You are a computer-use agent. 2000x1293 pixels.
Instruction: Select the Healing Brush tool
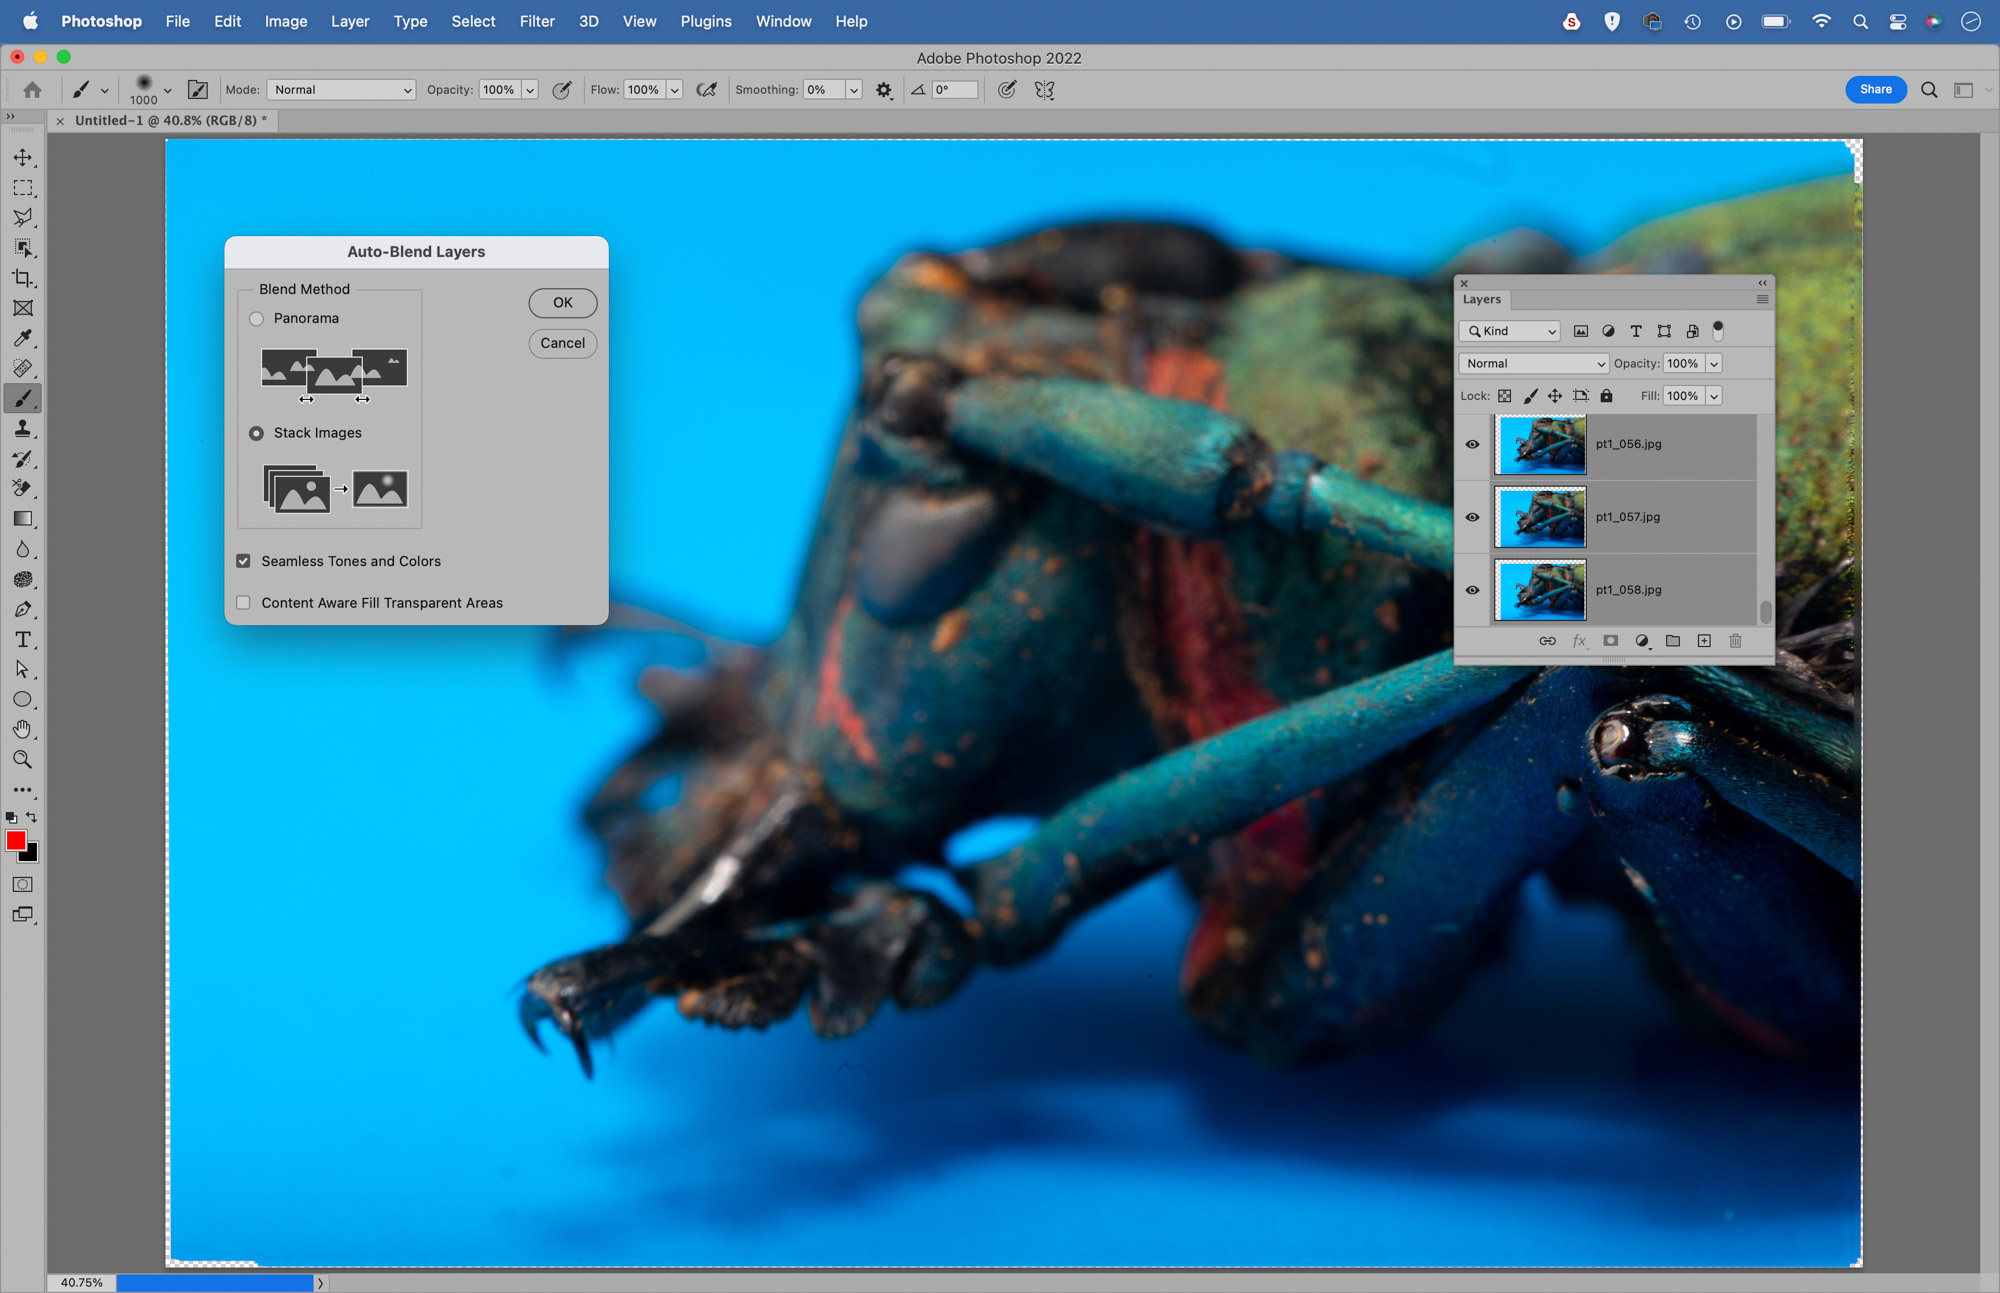pos(23,368)
